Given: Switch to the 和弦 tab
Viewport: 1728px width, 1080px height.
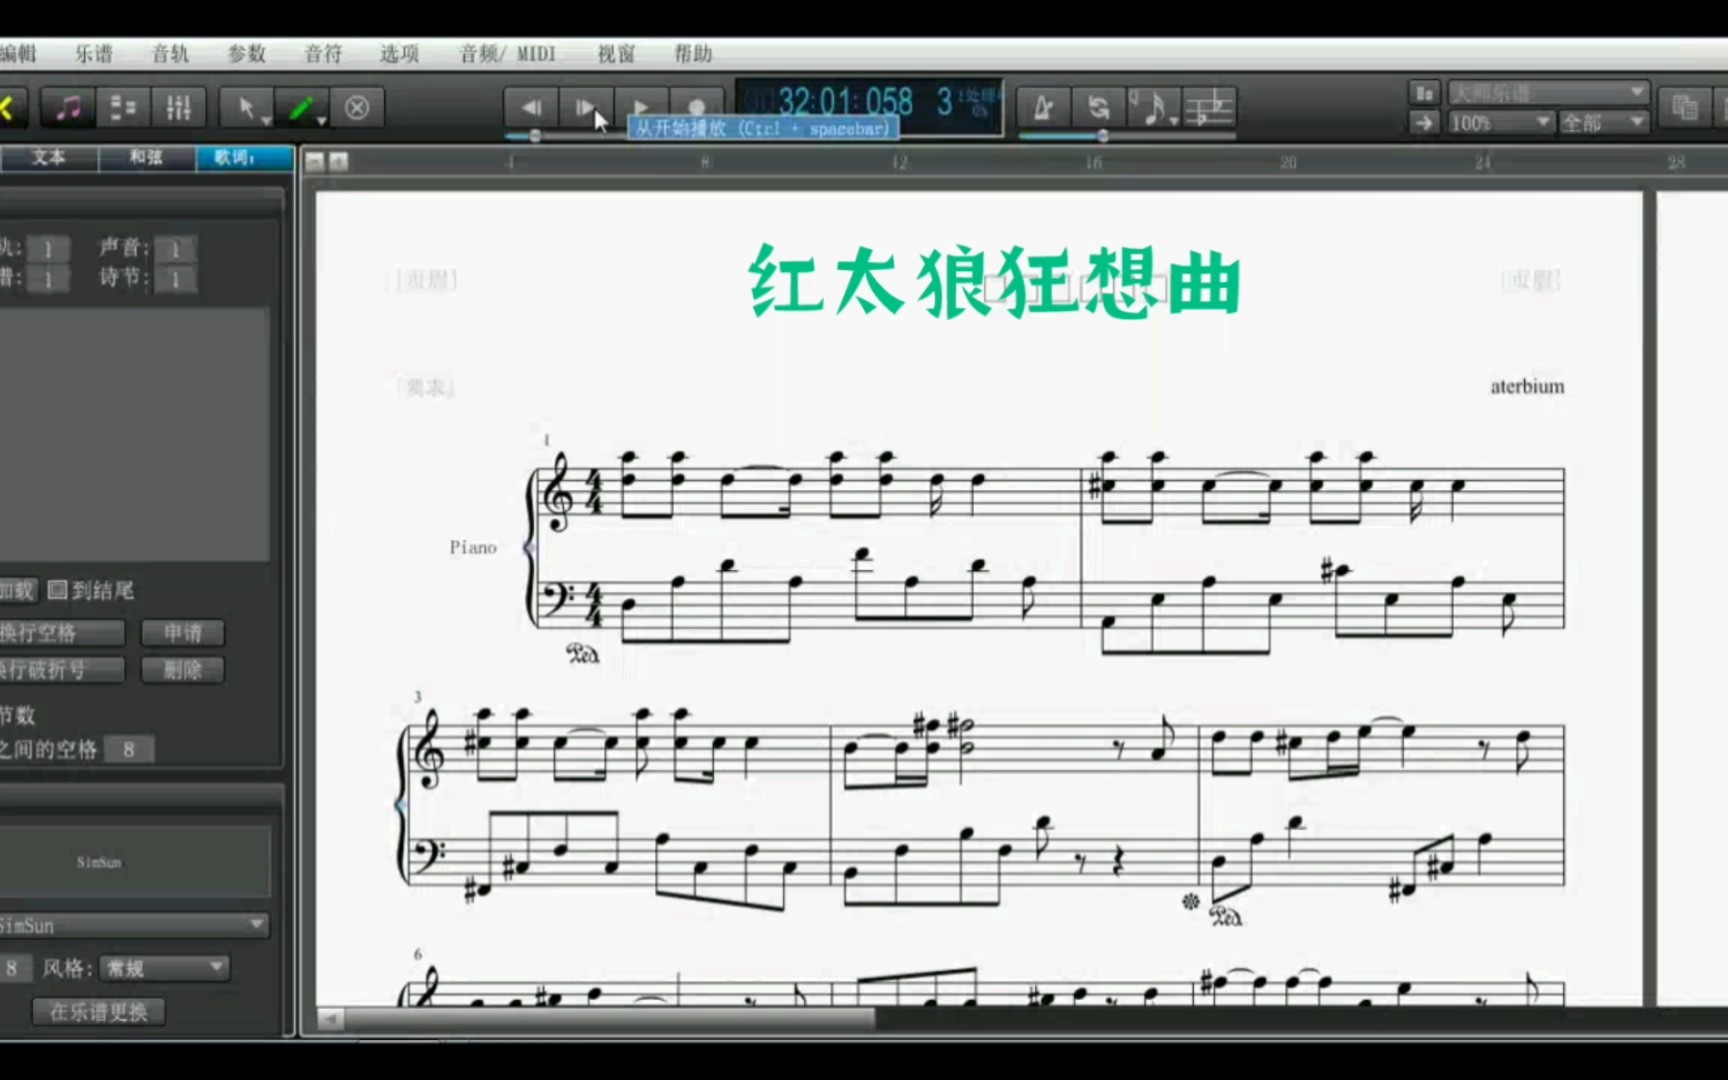Looking at the screenshot, I should (x=146, y=157).
